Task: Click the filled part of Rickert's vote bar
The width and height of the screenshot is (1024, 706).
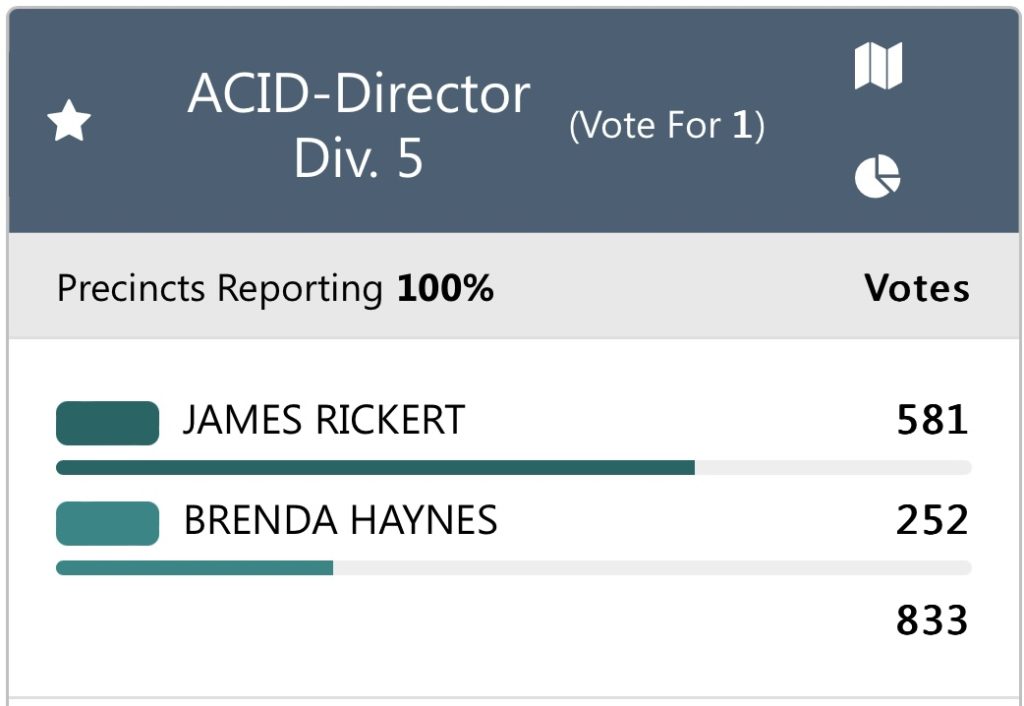Action: pyautogui.click(x=375, y=467)
